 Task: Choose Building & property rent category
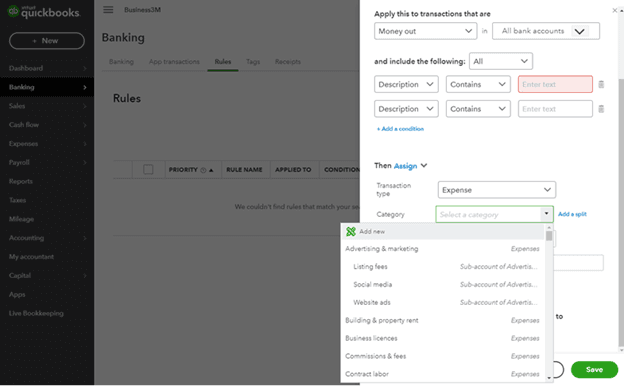443,321
